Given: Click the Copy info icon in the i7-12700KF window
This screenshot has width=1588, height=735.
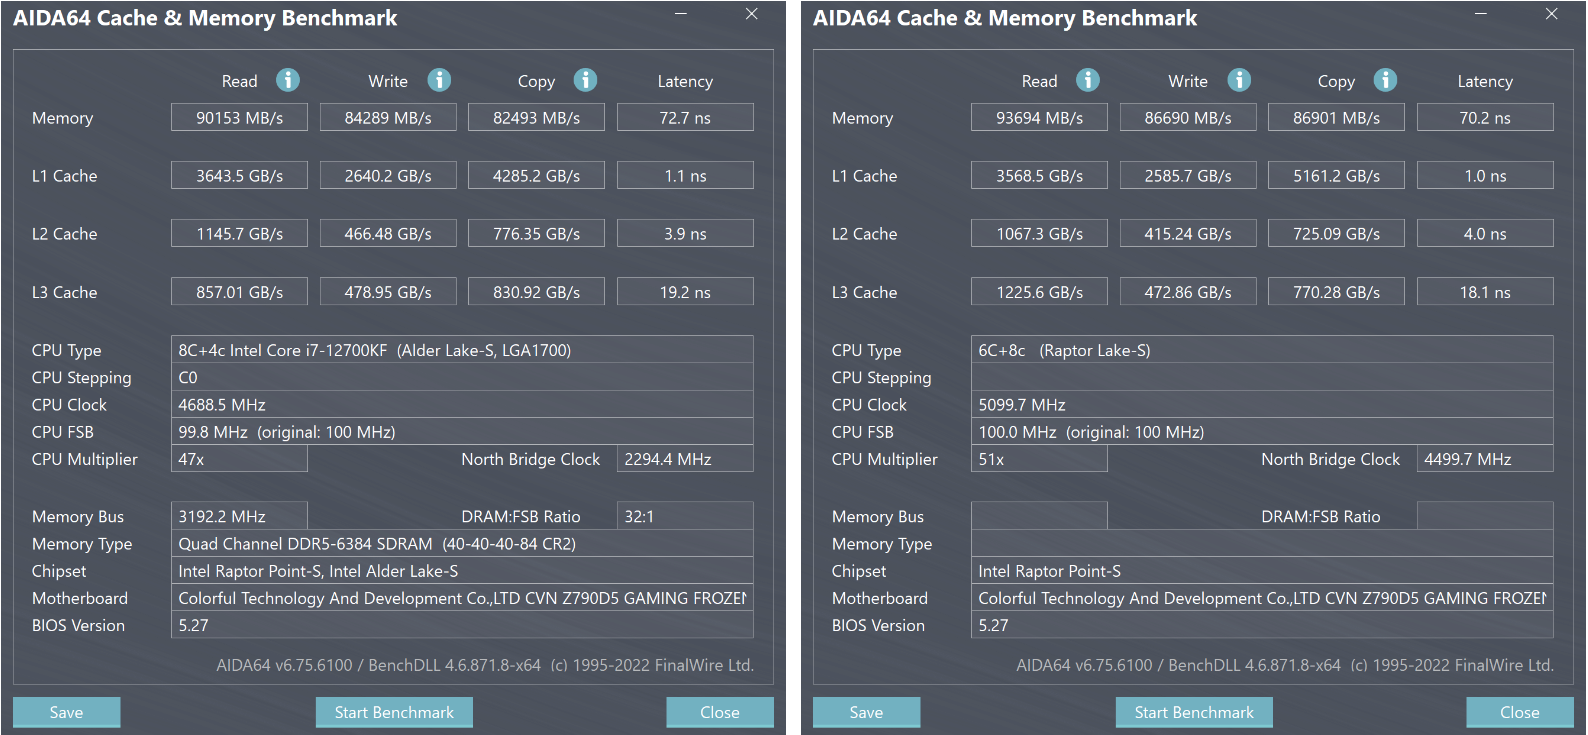Looking at the screenshot, I should (x=585, y=80).
